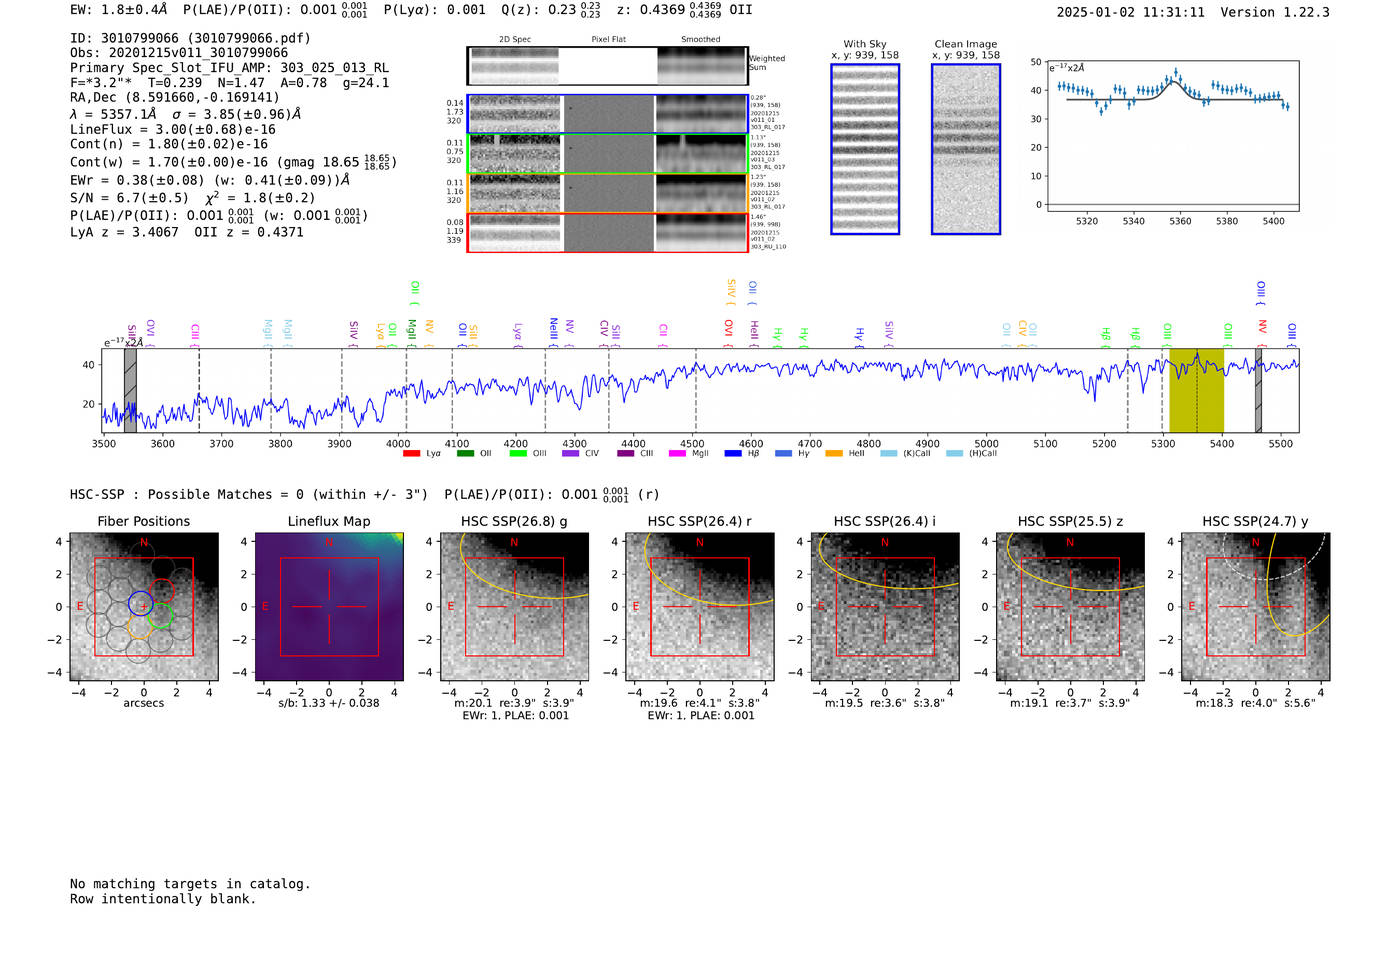Open the Fiber Positions image
Image resolution: width=1400 pixels, height=953 pixels.
(144, 607)
